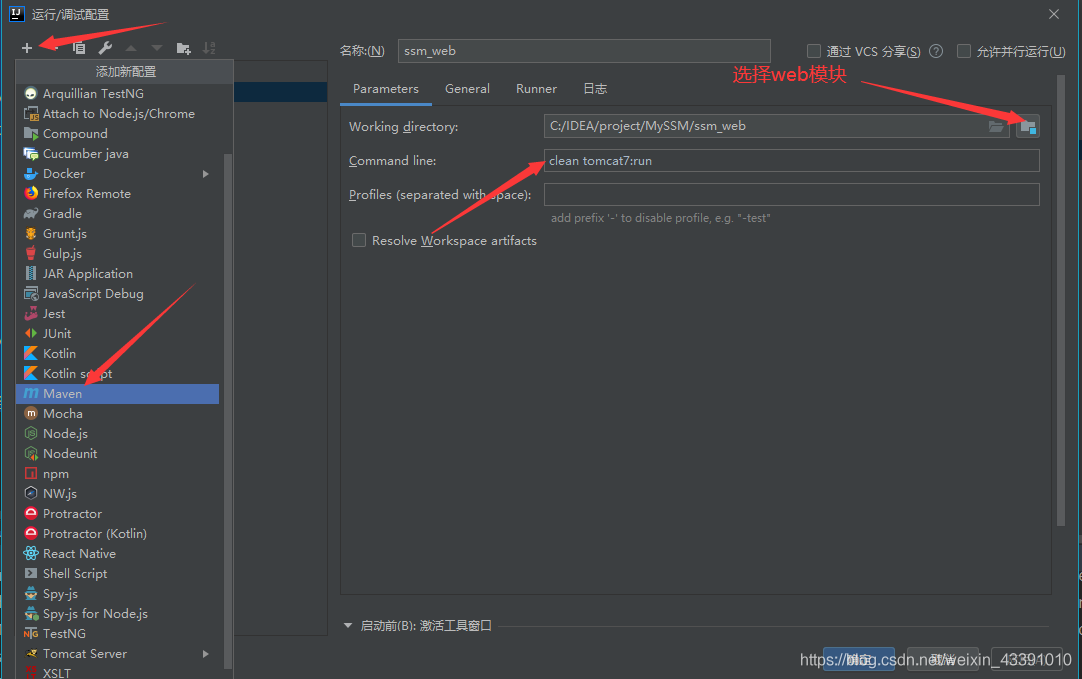
Task: Select the JAR Application icon
Action: [30, 273]
